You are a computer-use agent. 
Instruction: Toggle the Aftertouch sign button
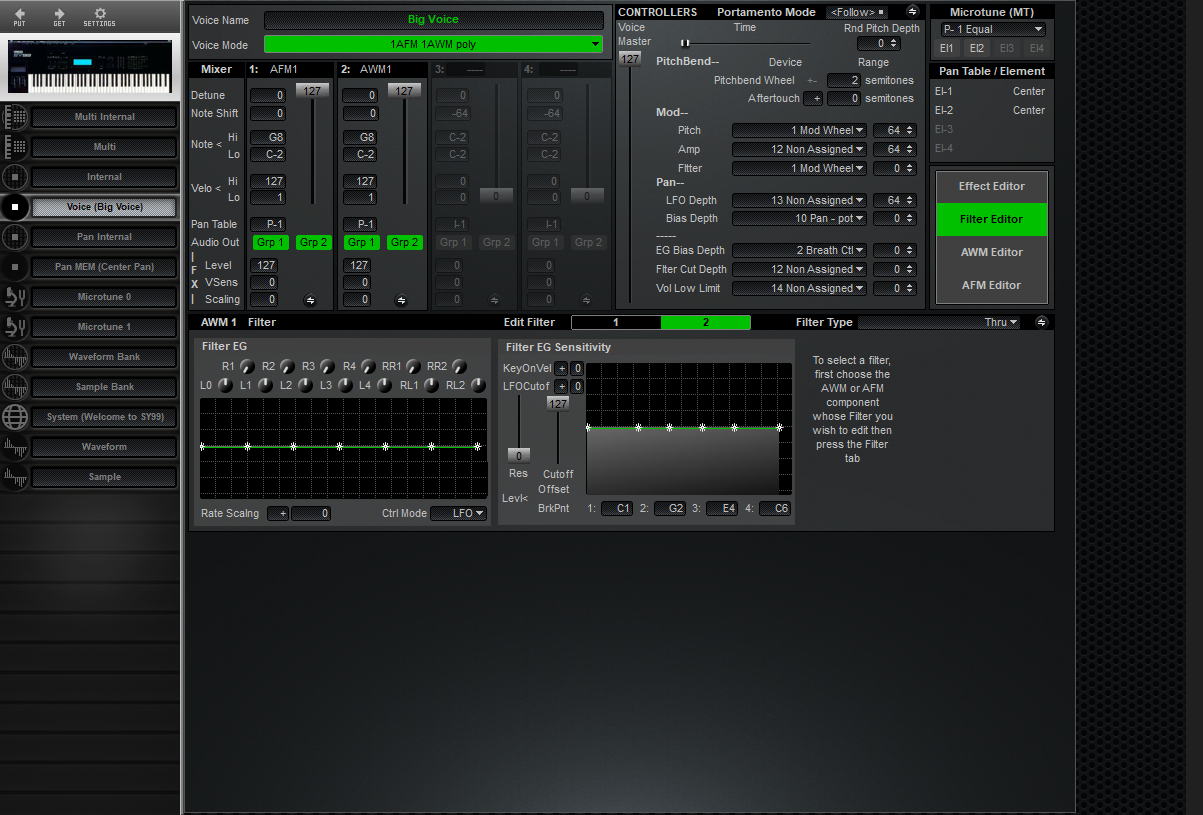[814, 99]
